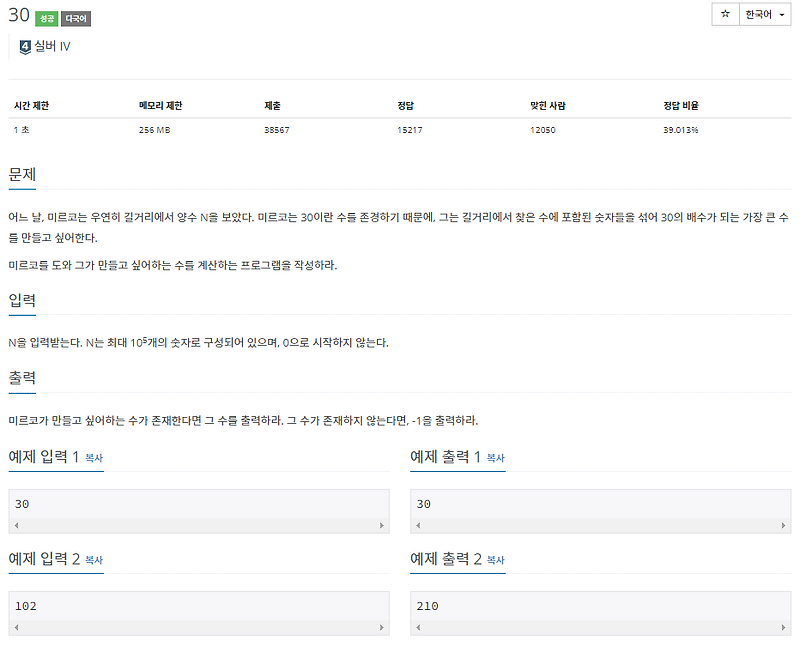Copy sample input 2 using 복사
The width and height of the screenshot is (800, 646).
(94, 560)
